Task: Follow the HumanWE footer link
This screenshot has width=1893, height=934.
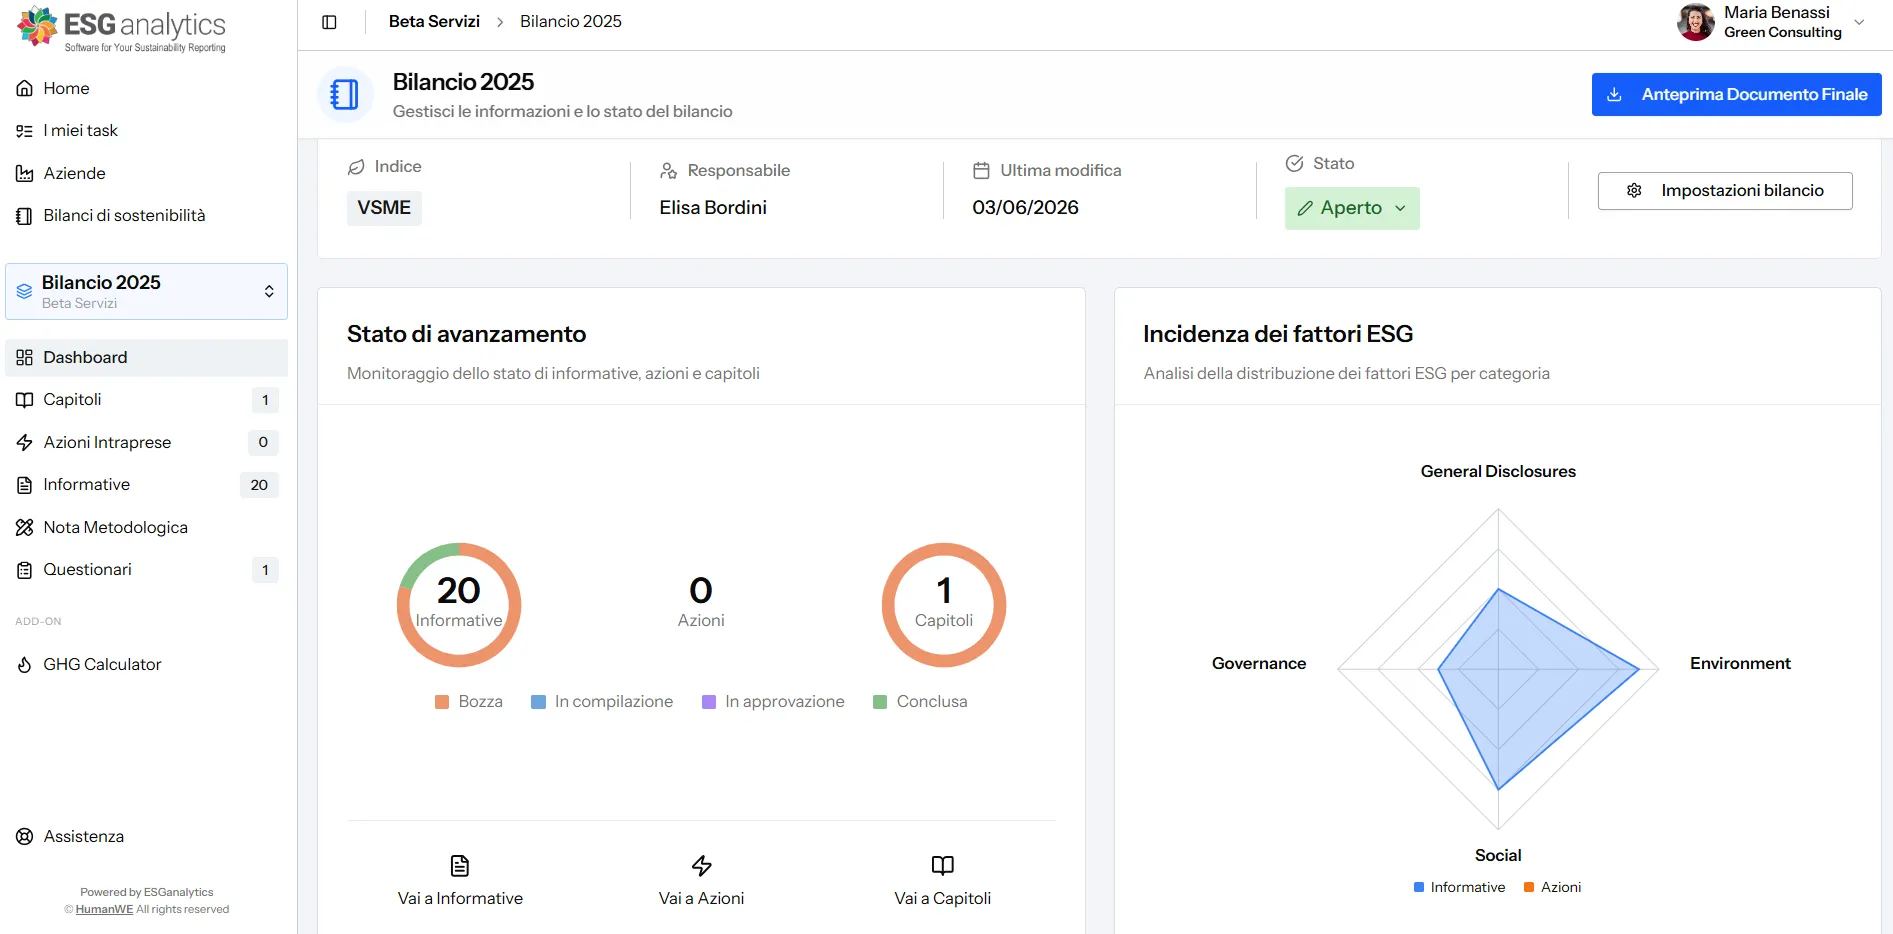Action: tap(104, 909)
